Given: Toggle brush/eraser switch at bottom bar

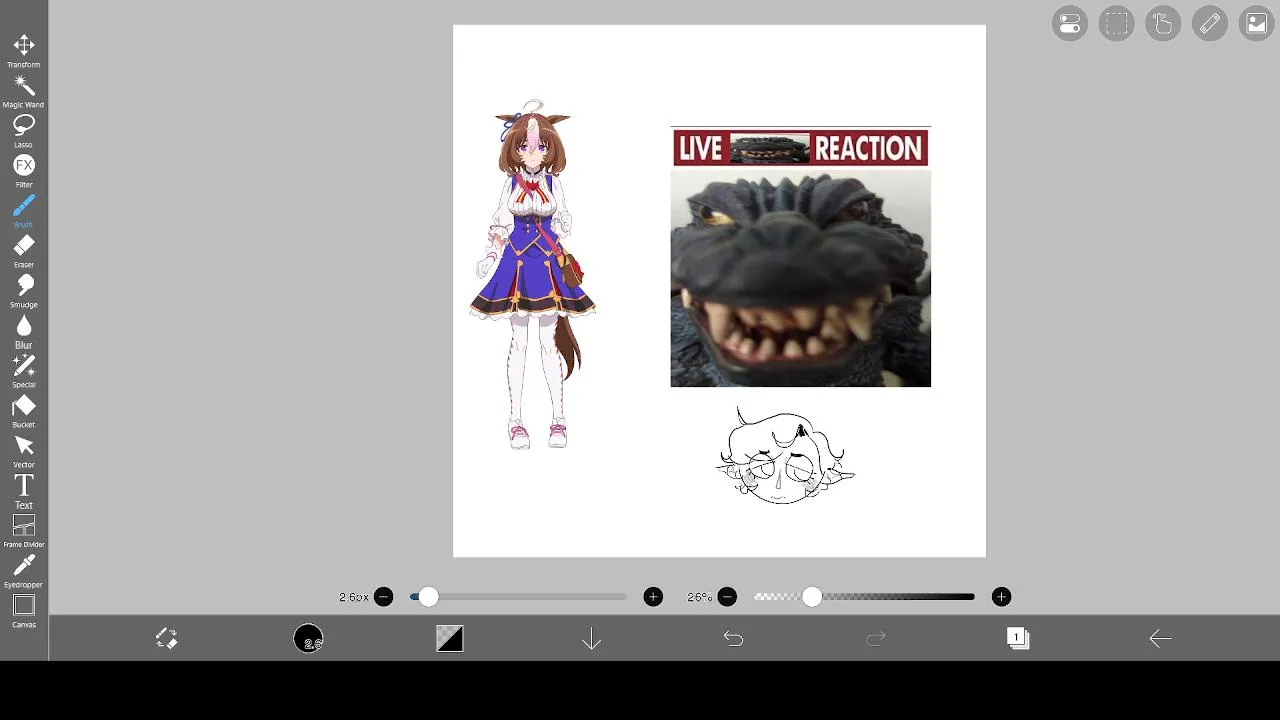Looking at the screenshot, I should 166,638.
